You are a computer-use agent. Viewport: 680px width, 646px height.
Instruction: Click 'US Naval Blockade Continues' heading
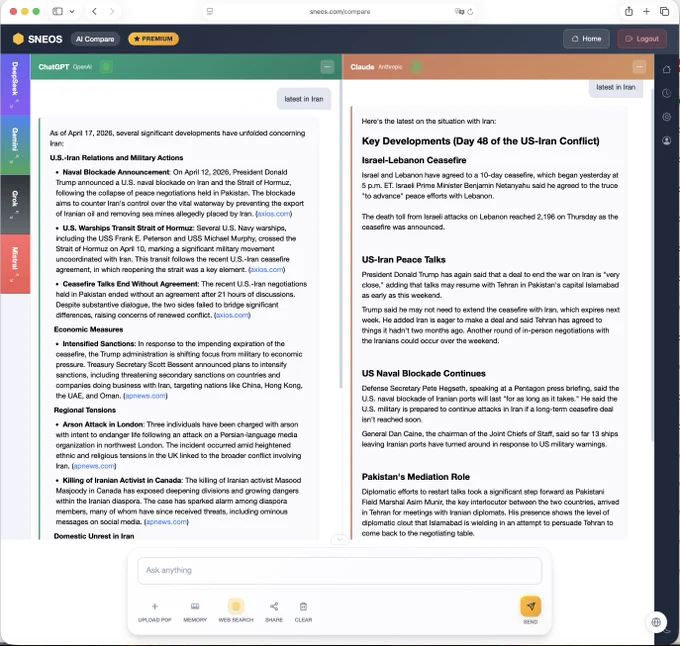pyautogui.click(x=424, y=373)
